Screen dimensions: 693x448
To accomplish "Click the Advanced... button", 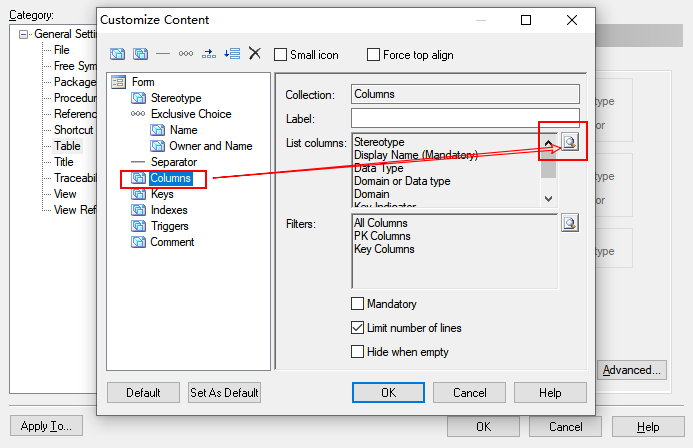I will point(632,370).
